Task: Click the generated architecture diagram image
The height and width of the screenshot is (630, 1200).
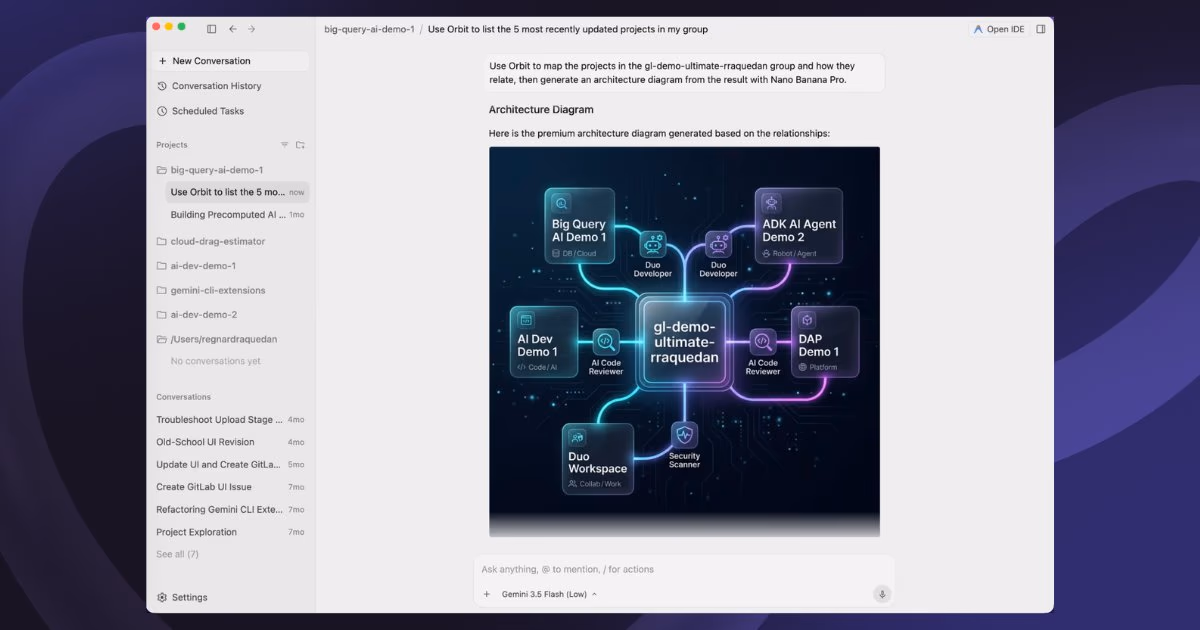Action: [684, 342]
